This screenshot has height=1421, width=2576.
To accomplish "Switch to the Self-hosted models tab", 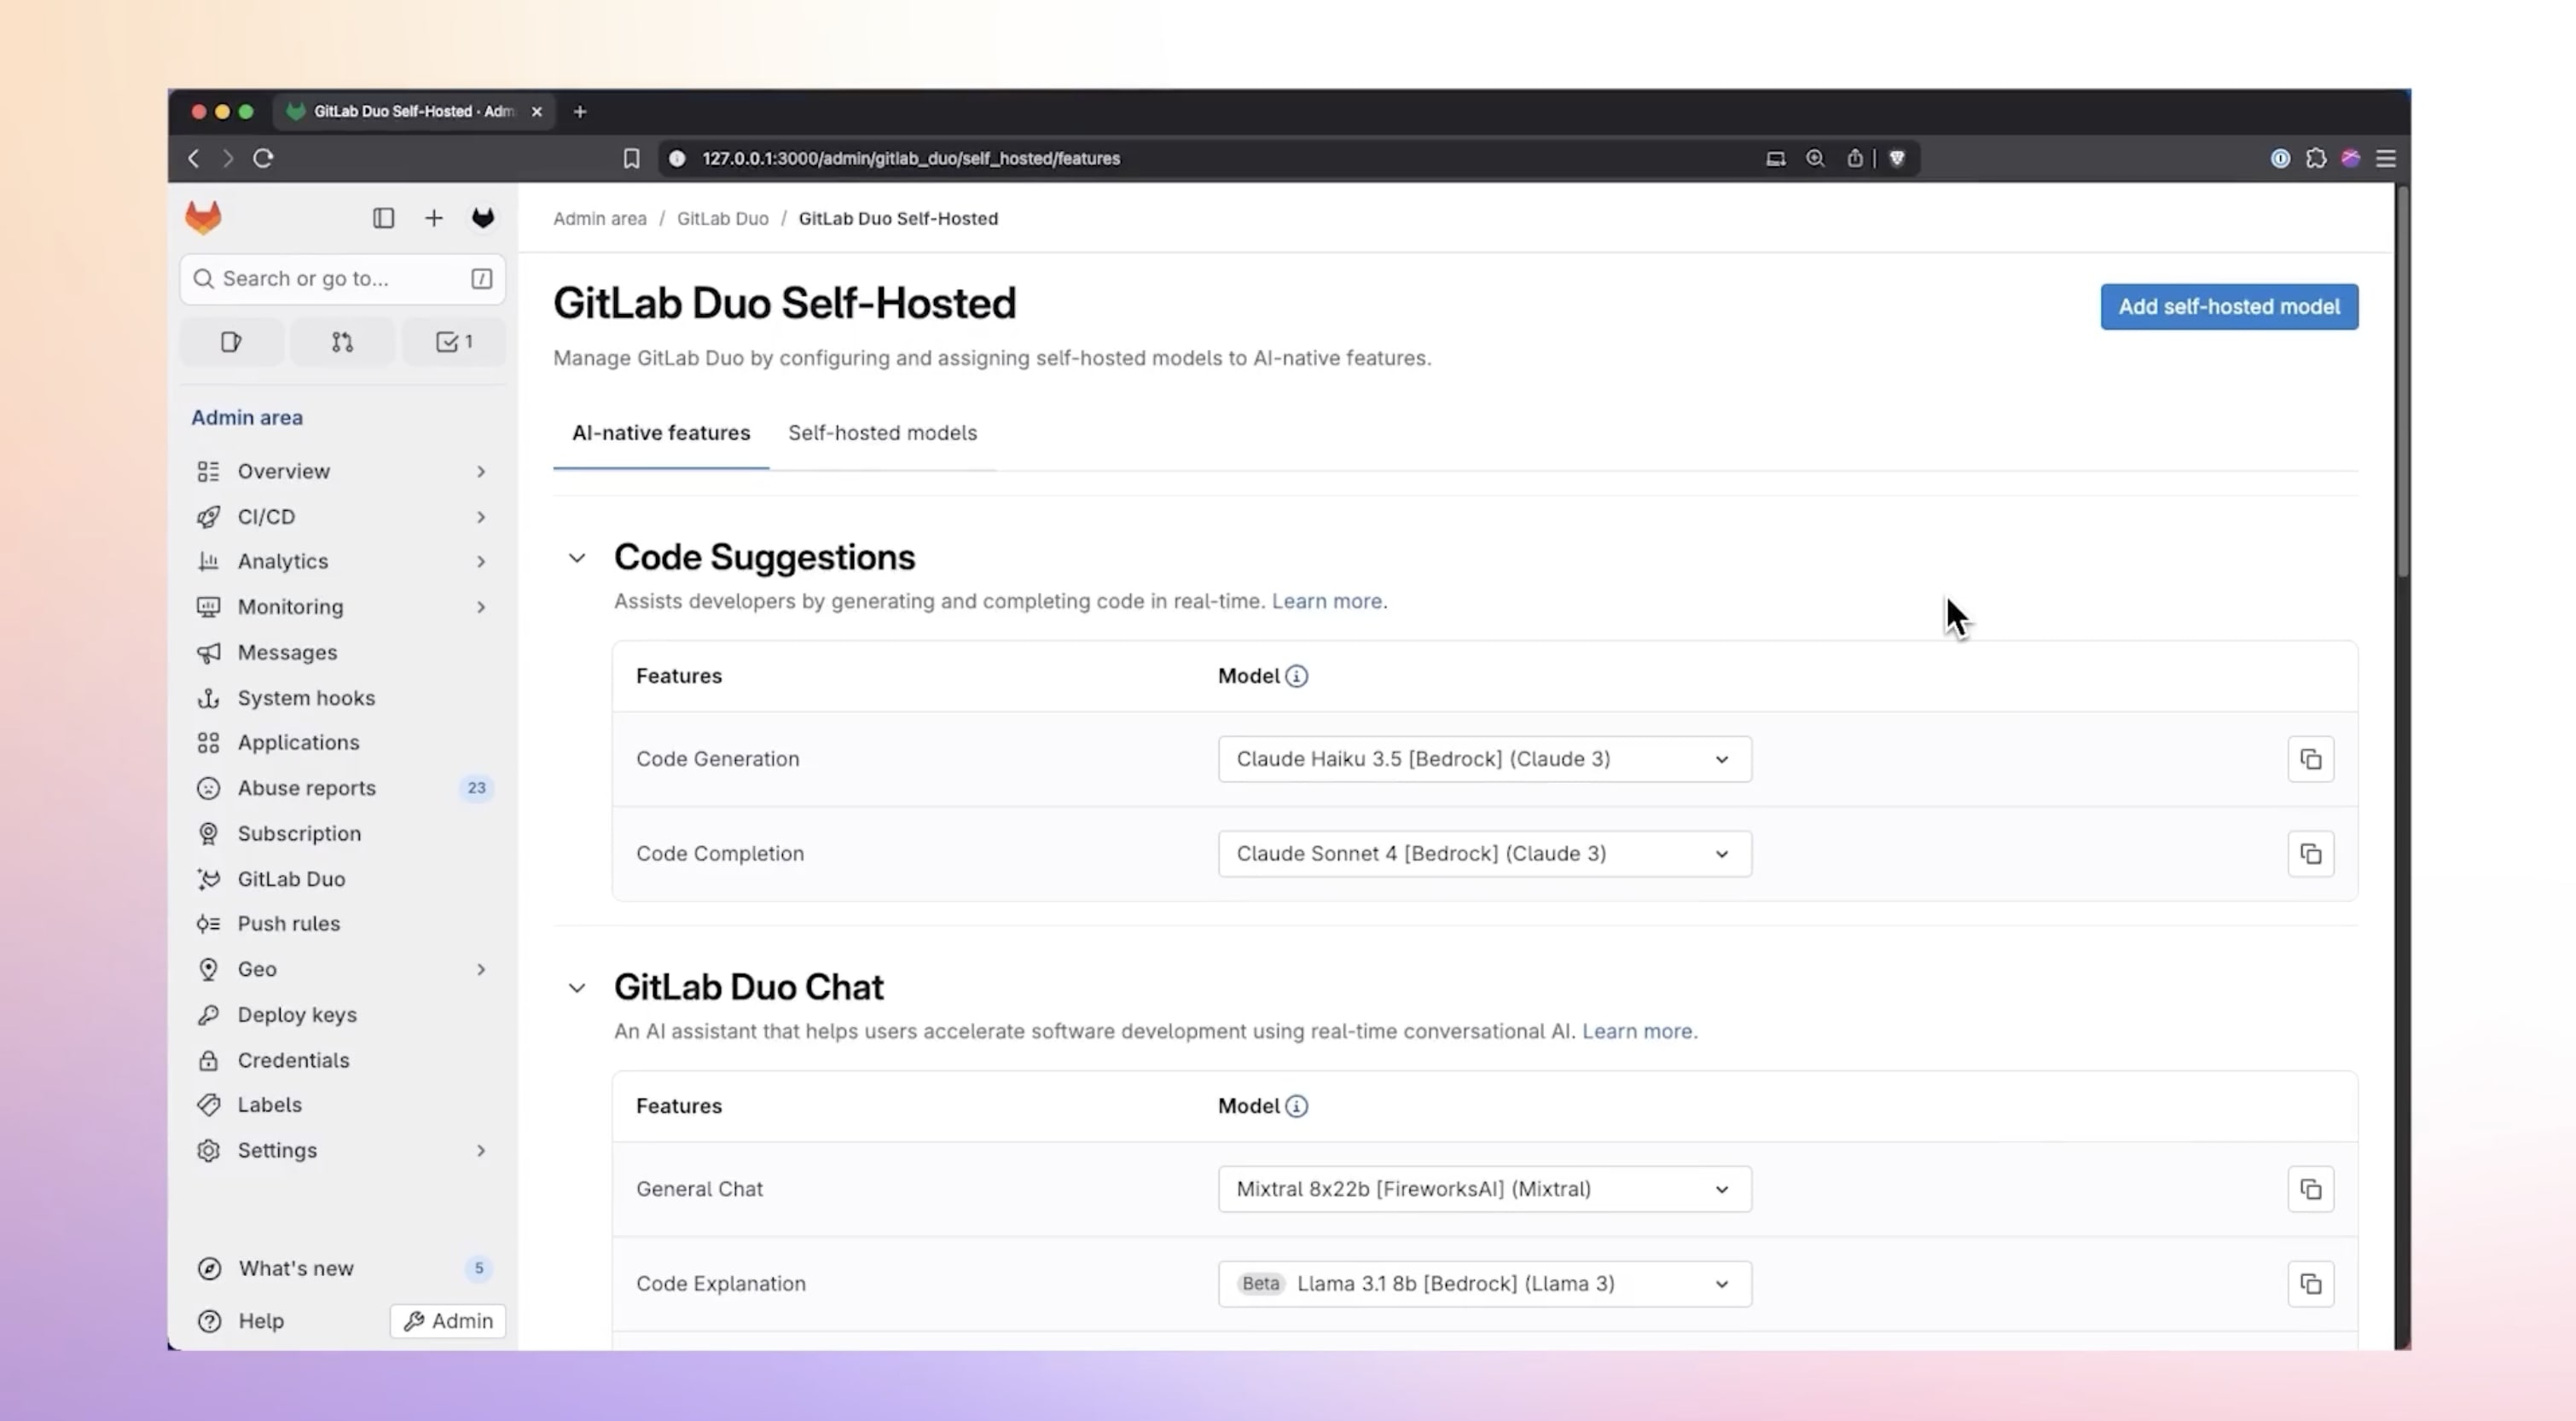I will [x=882, y=433].
